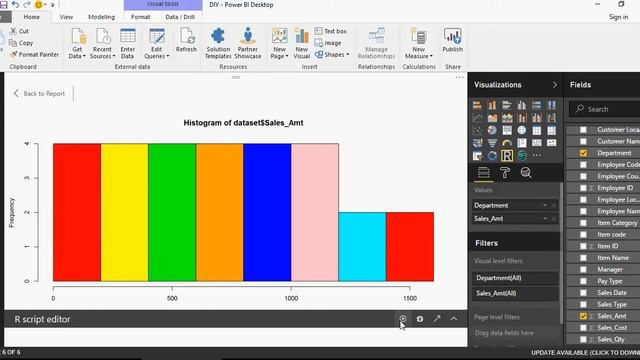Check the Manager field checkbox

[583, 269]
